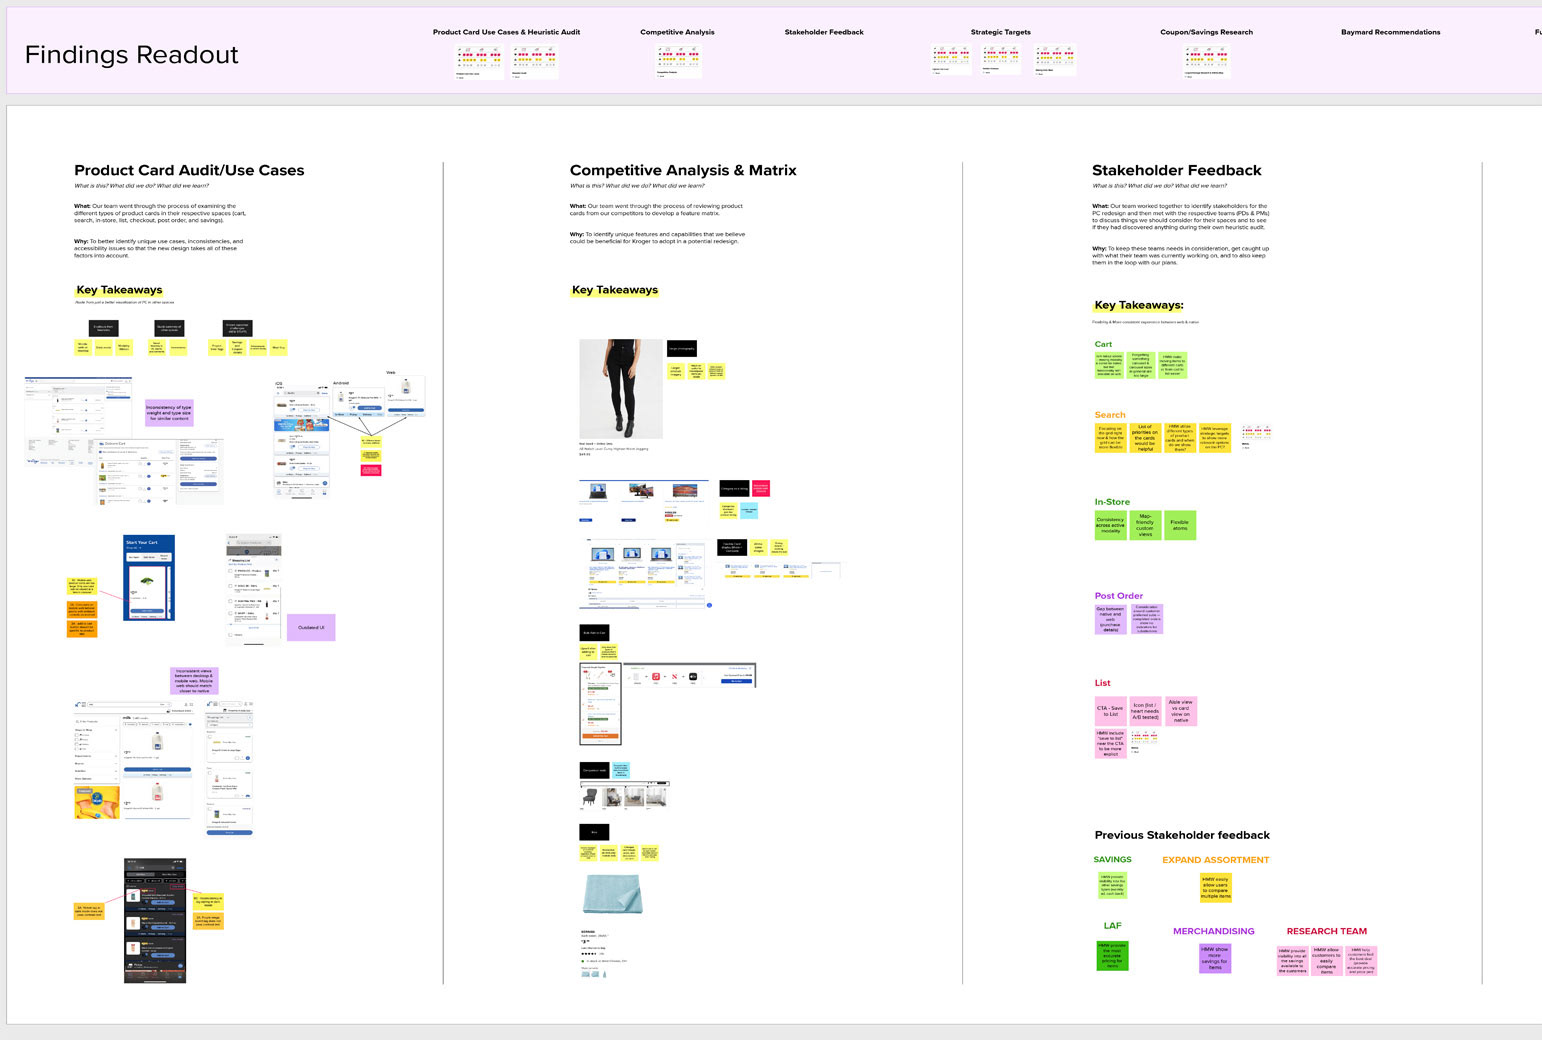Image resolution: width=1542 pixels, height=1040 pixels.
Task: Select the 'Aisle view vs card view on native' sticky
Action: (1180, 711)
